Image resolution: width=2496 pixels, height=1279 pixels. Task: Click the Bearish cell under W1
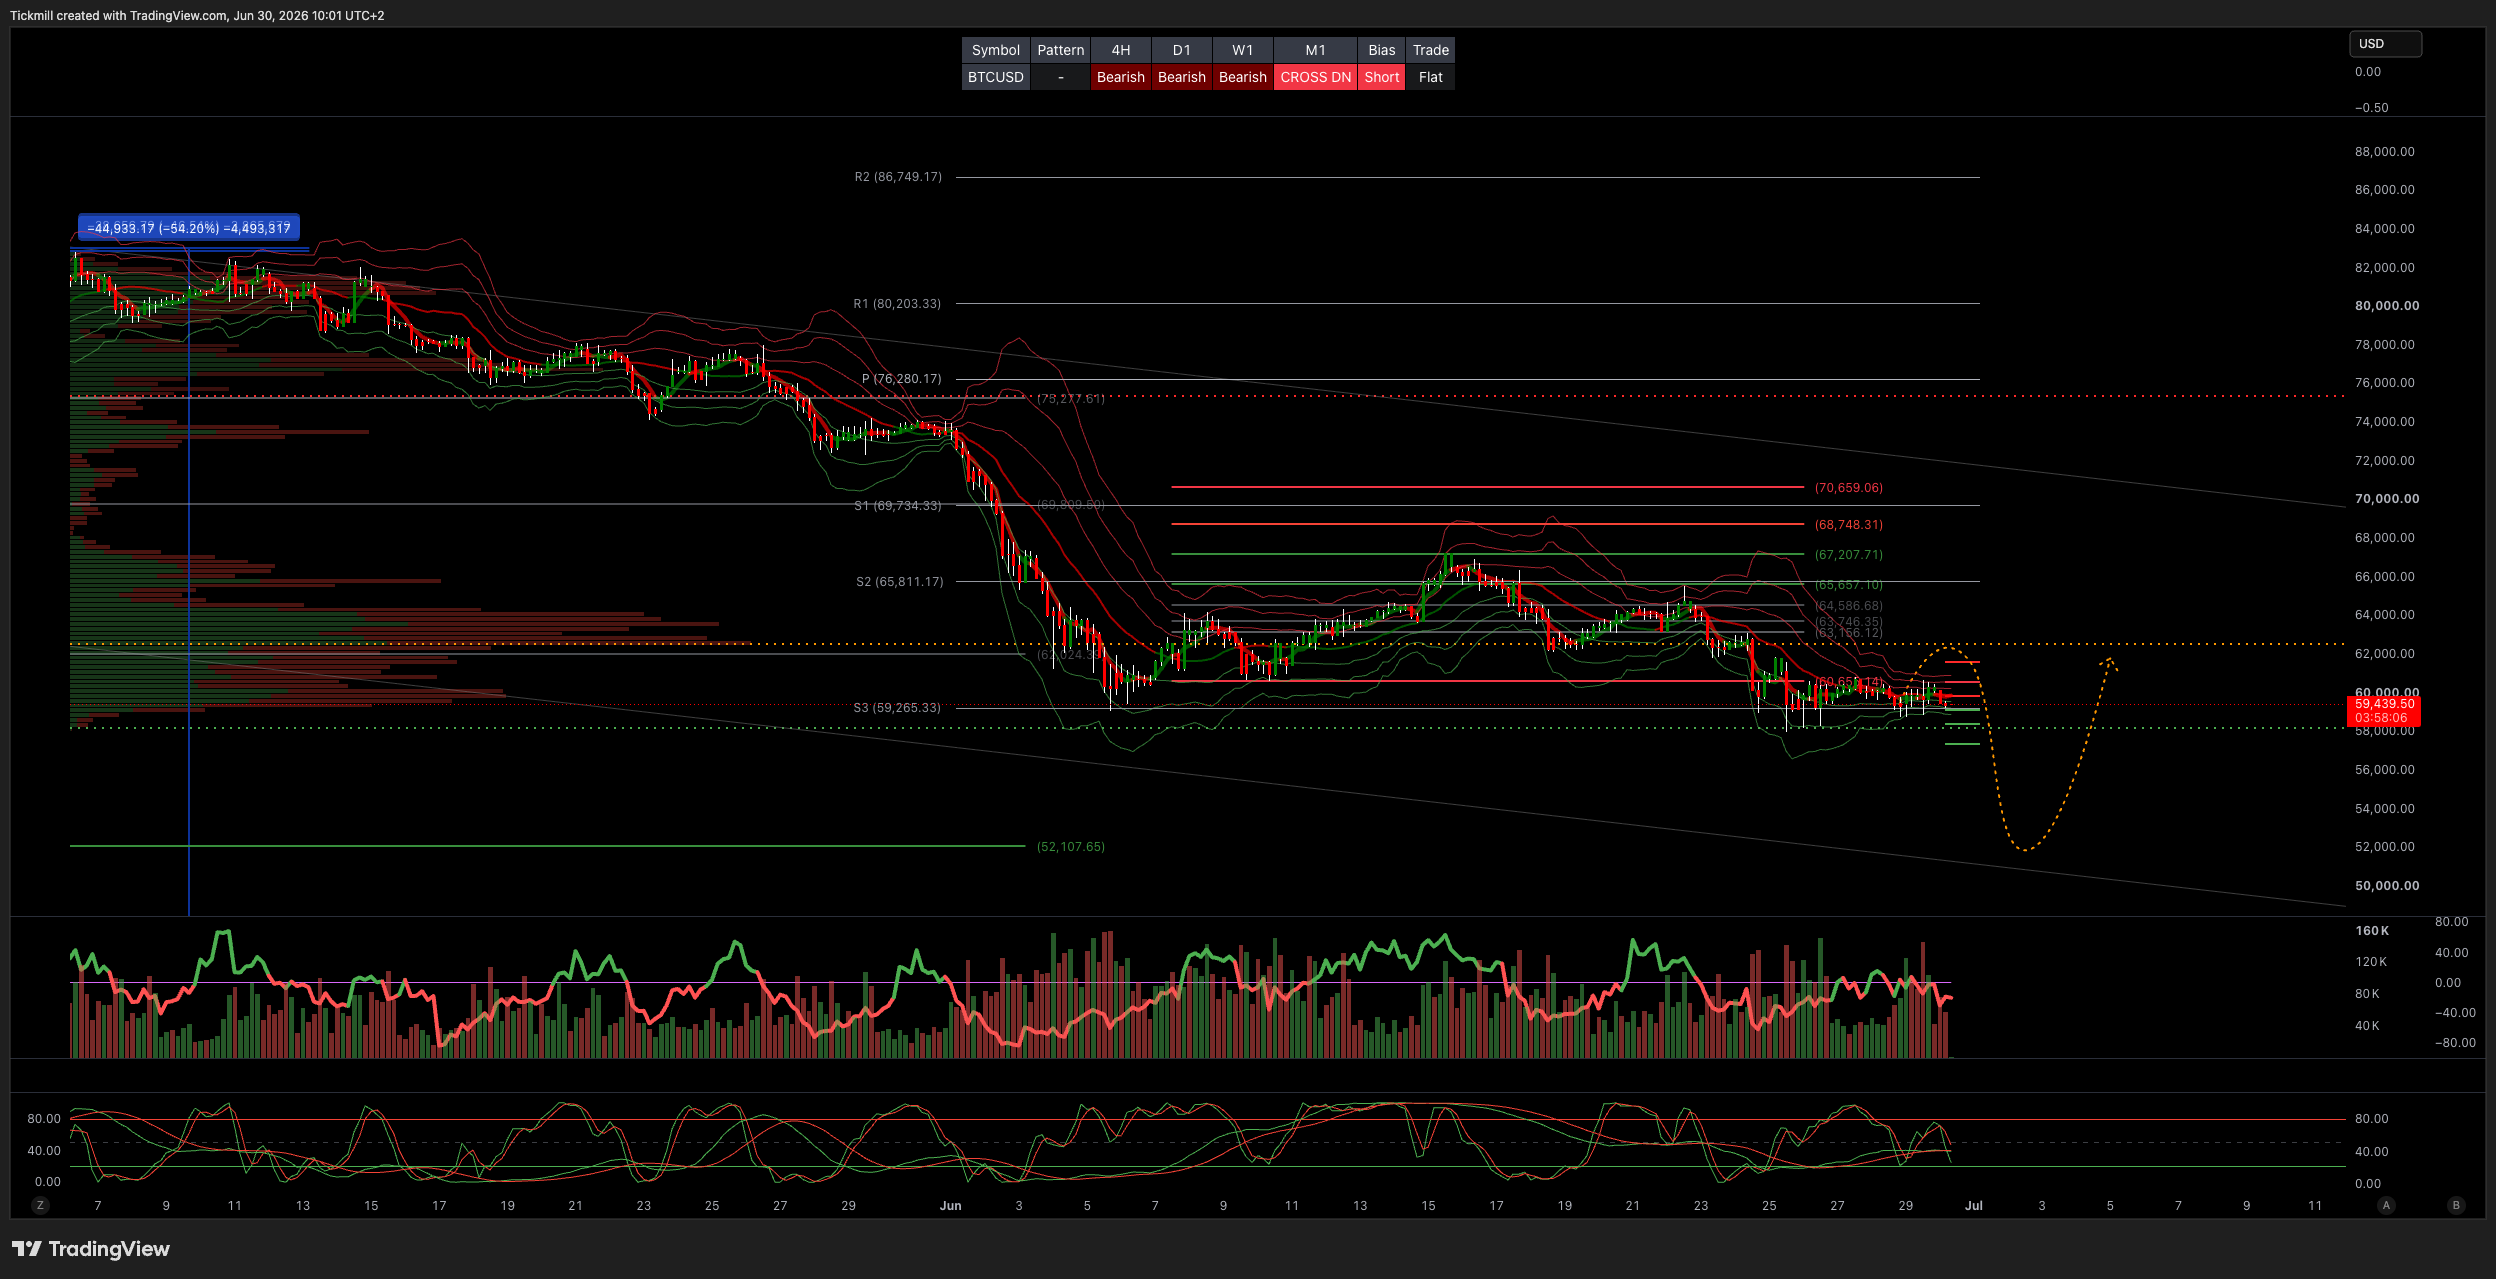coord(1242,77)
